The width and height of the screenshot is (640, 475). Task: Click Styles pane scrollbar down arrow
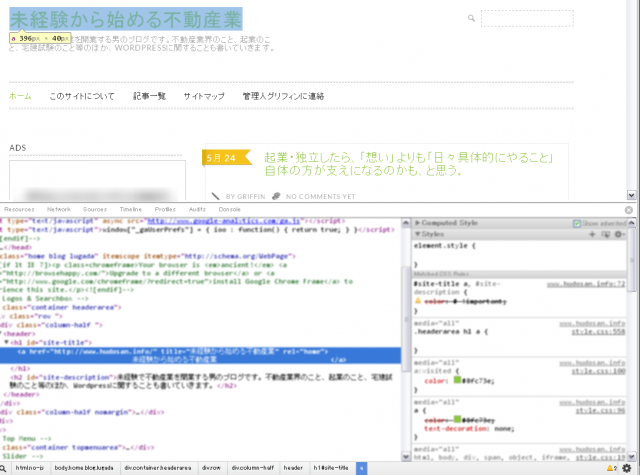(x=631, y=457)
